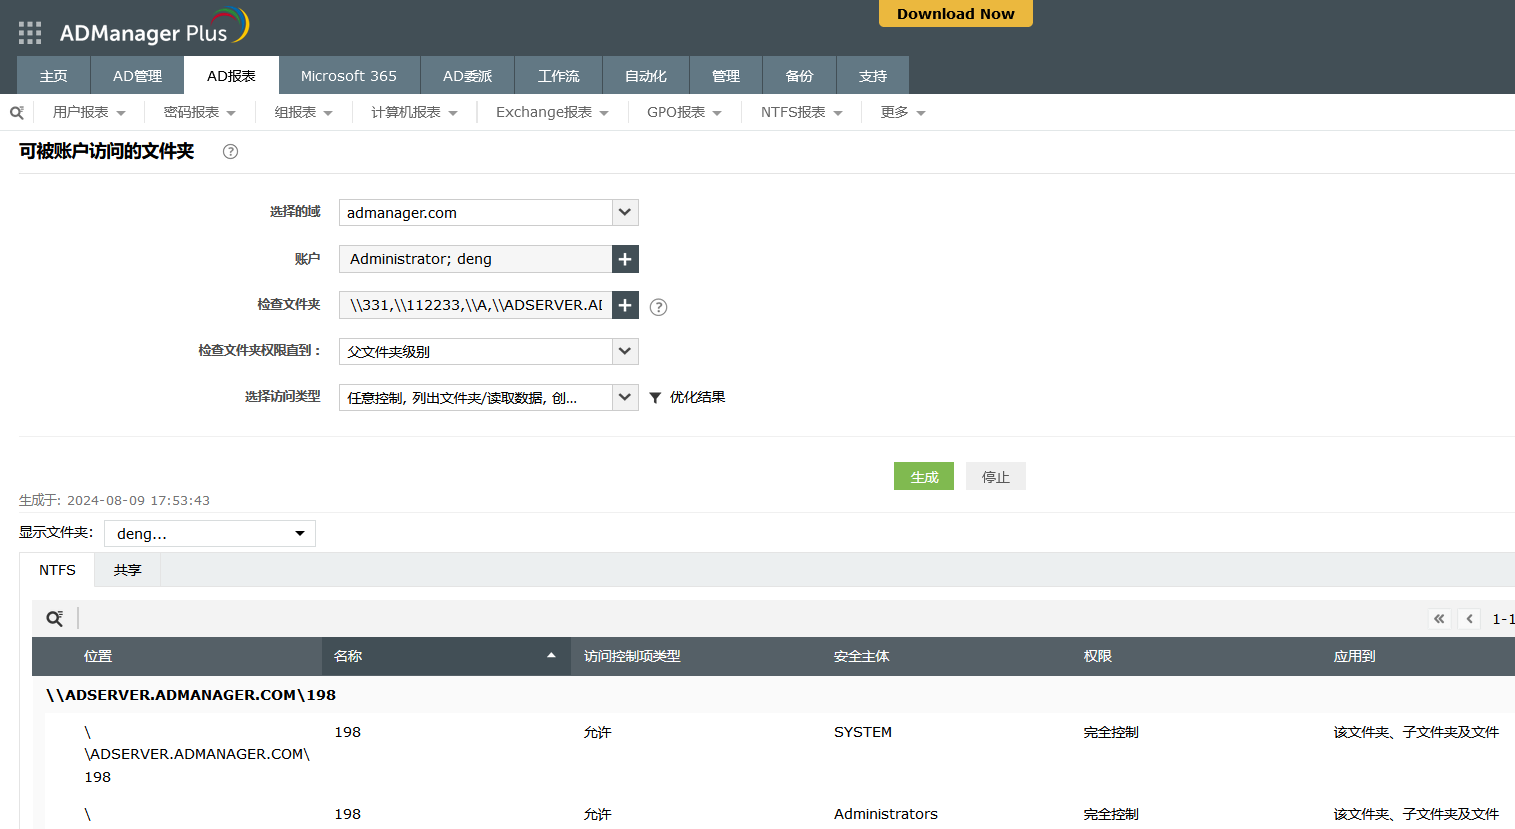Add folders using the 检查文件夹 plus icon
The height and width of the screenshot is (829, 1515).
[625, 305]
